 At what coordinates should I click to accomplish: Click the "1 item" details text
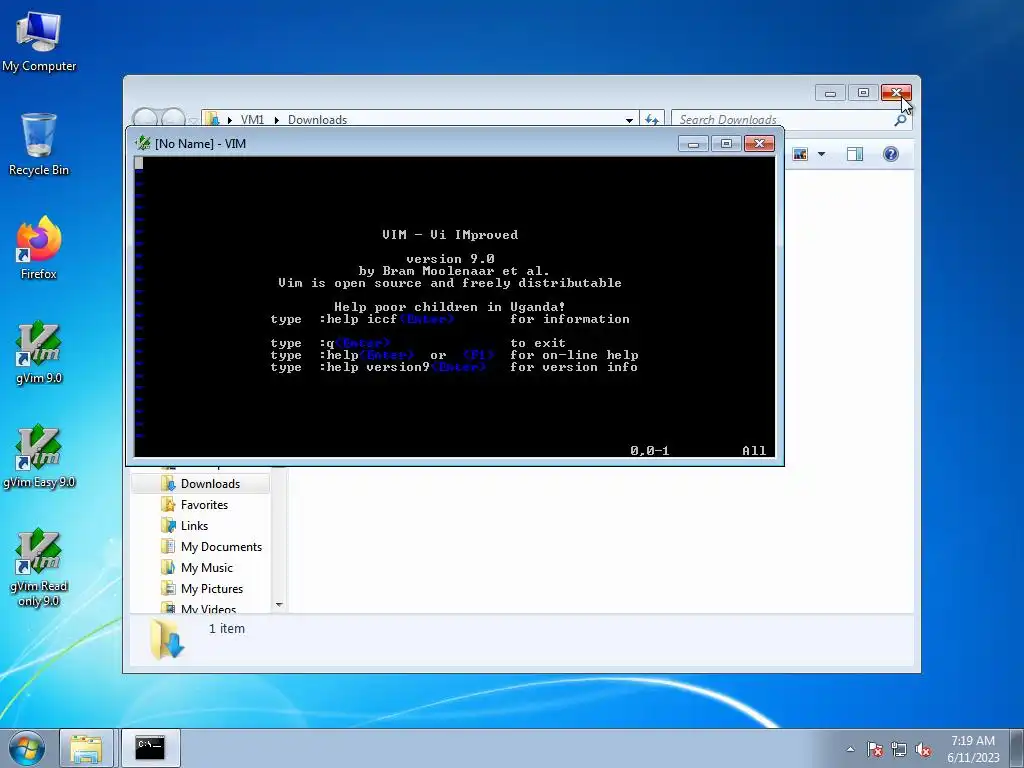tap(227, 628)
